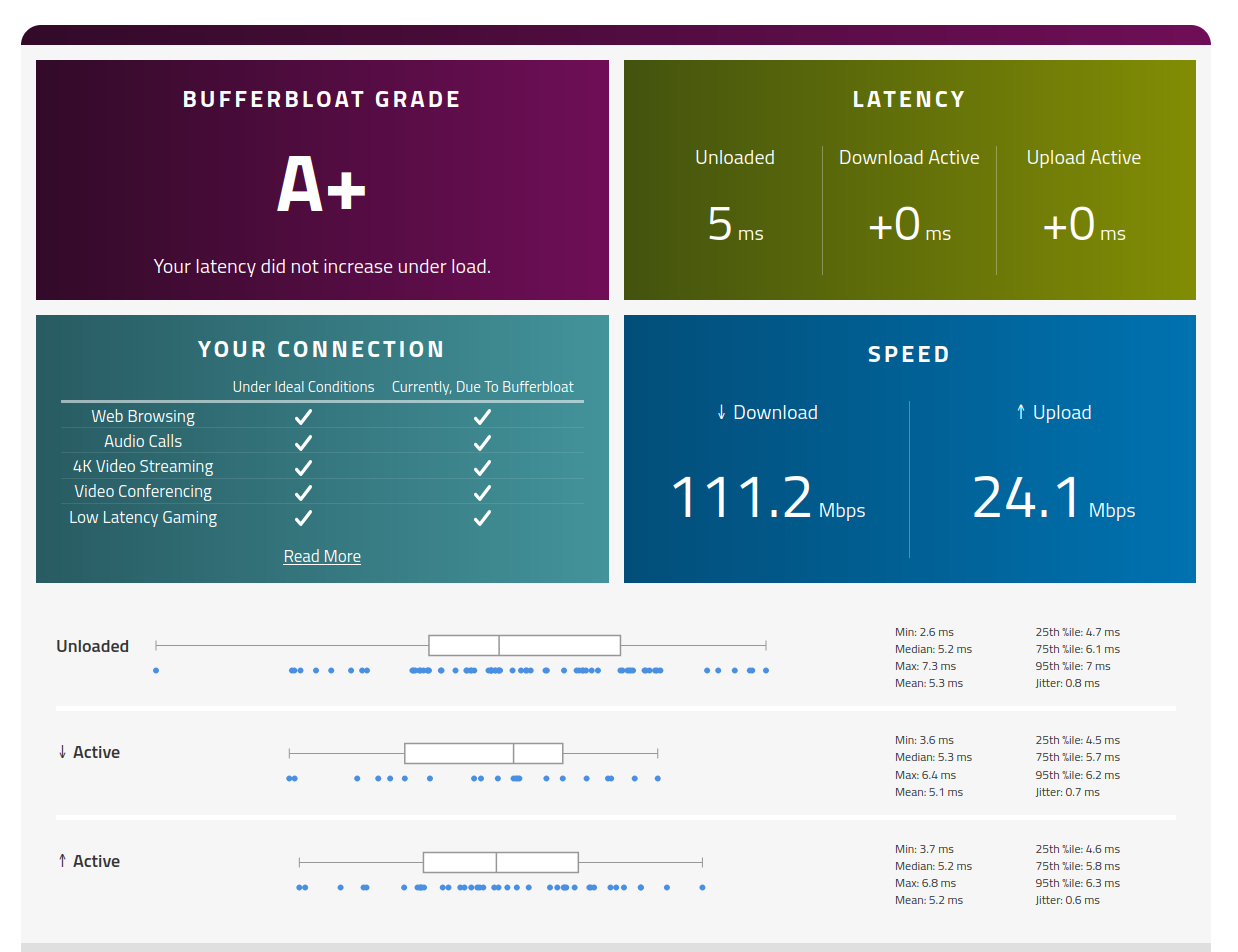1238x952 pixels.
Task: Click the 'Median: 5.3 ms' stat
Action: (x=933, y=757)
